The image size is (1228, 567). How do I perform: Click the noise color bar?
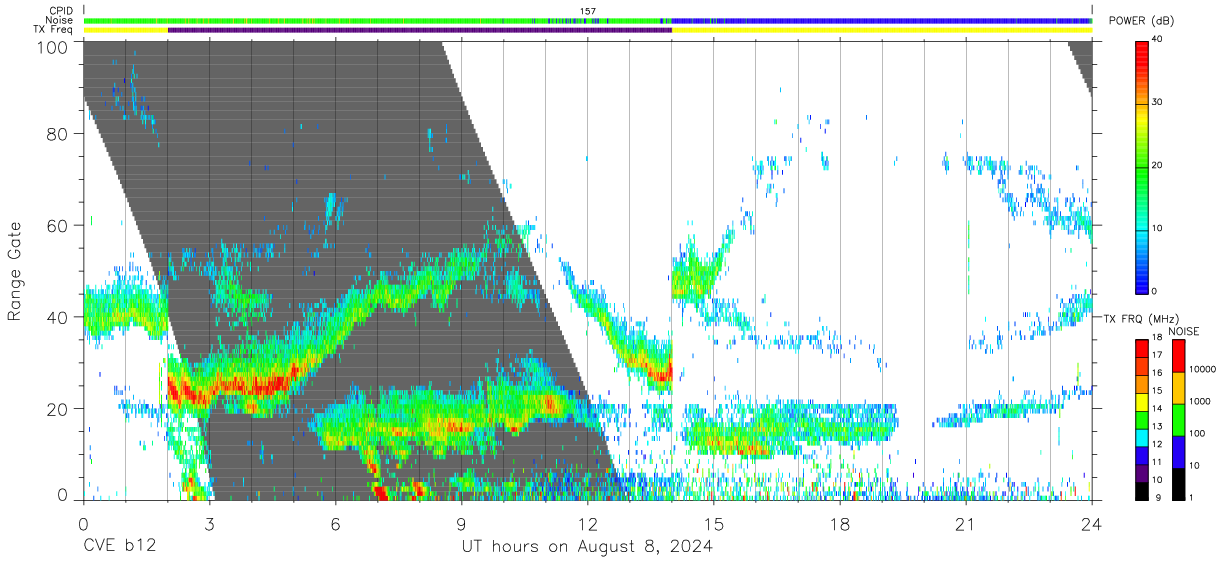pyautogui.click(x=1178, y=419)
